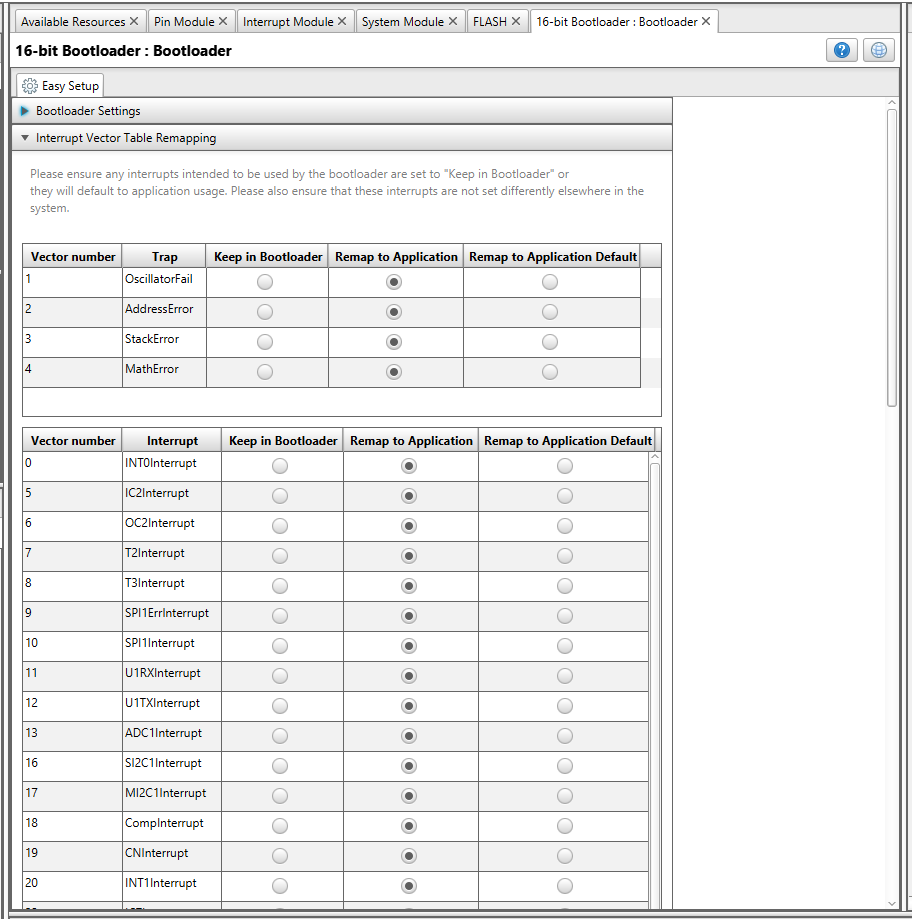Select the INT1Interrupt name cell

[172, 886]
